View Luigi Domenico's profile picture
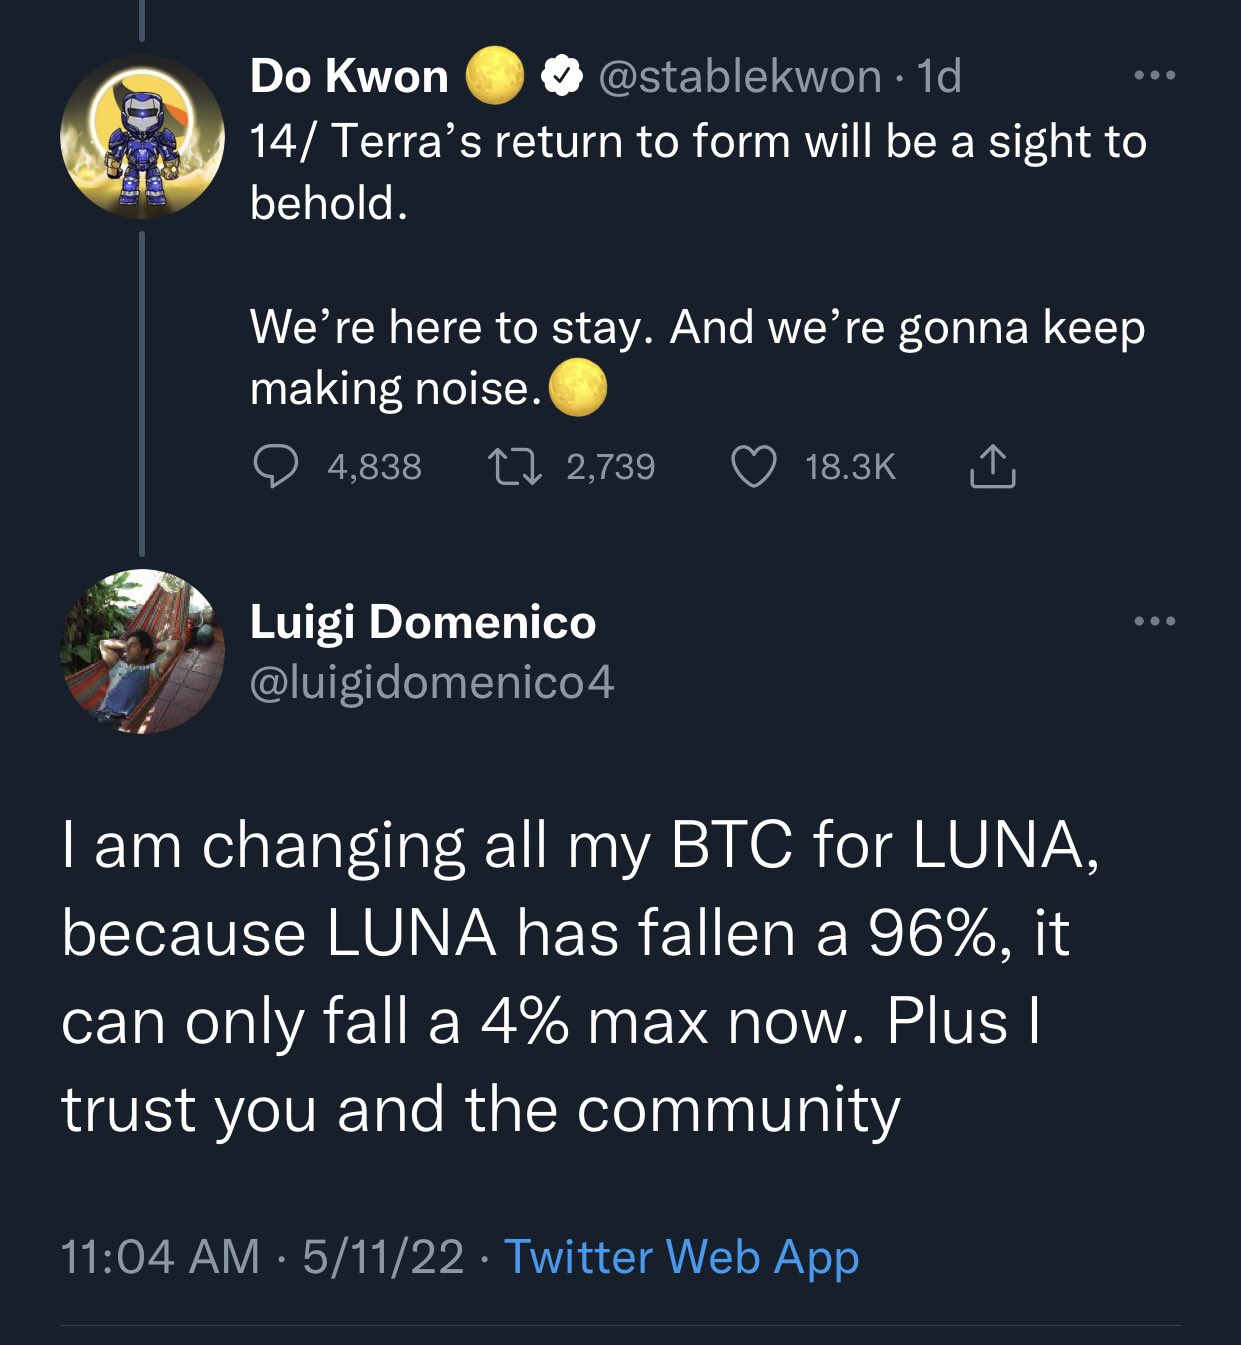The width and height of the screenshot is (1241, 1345). point(142,651)
